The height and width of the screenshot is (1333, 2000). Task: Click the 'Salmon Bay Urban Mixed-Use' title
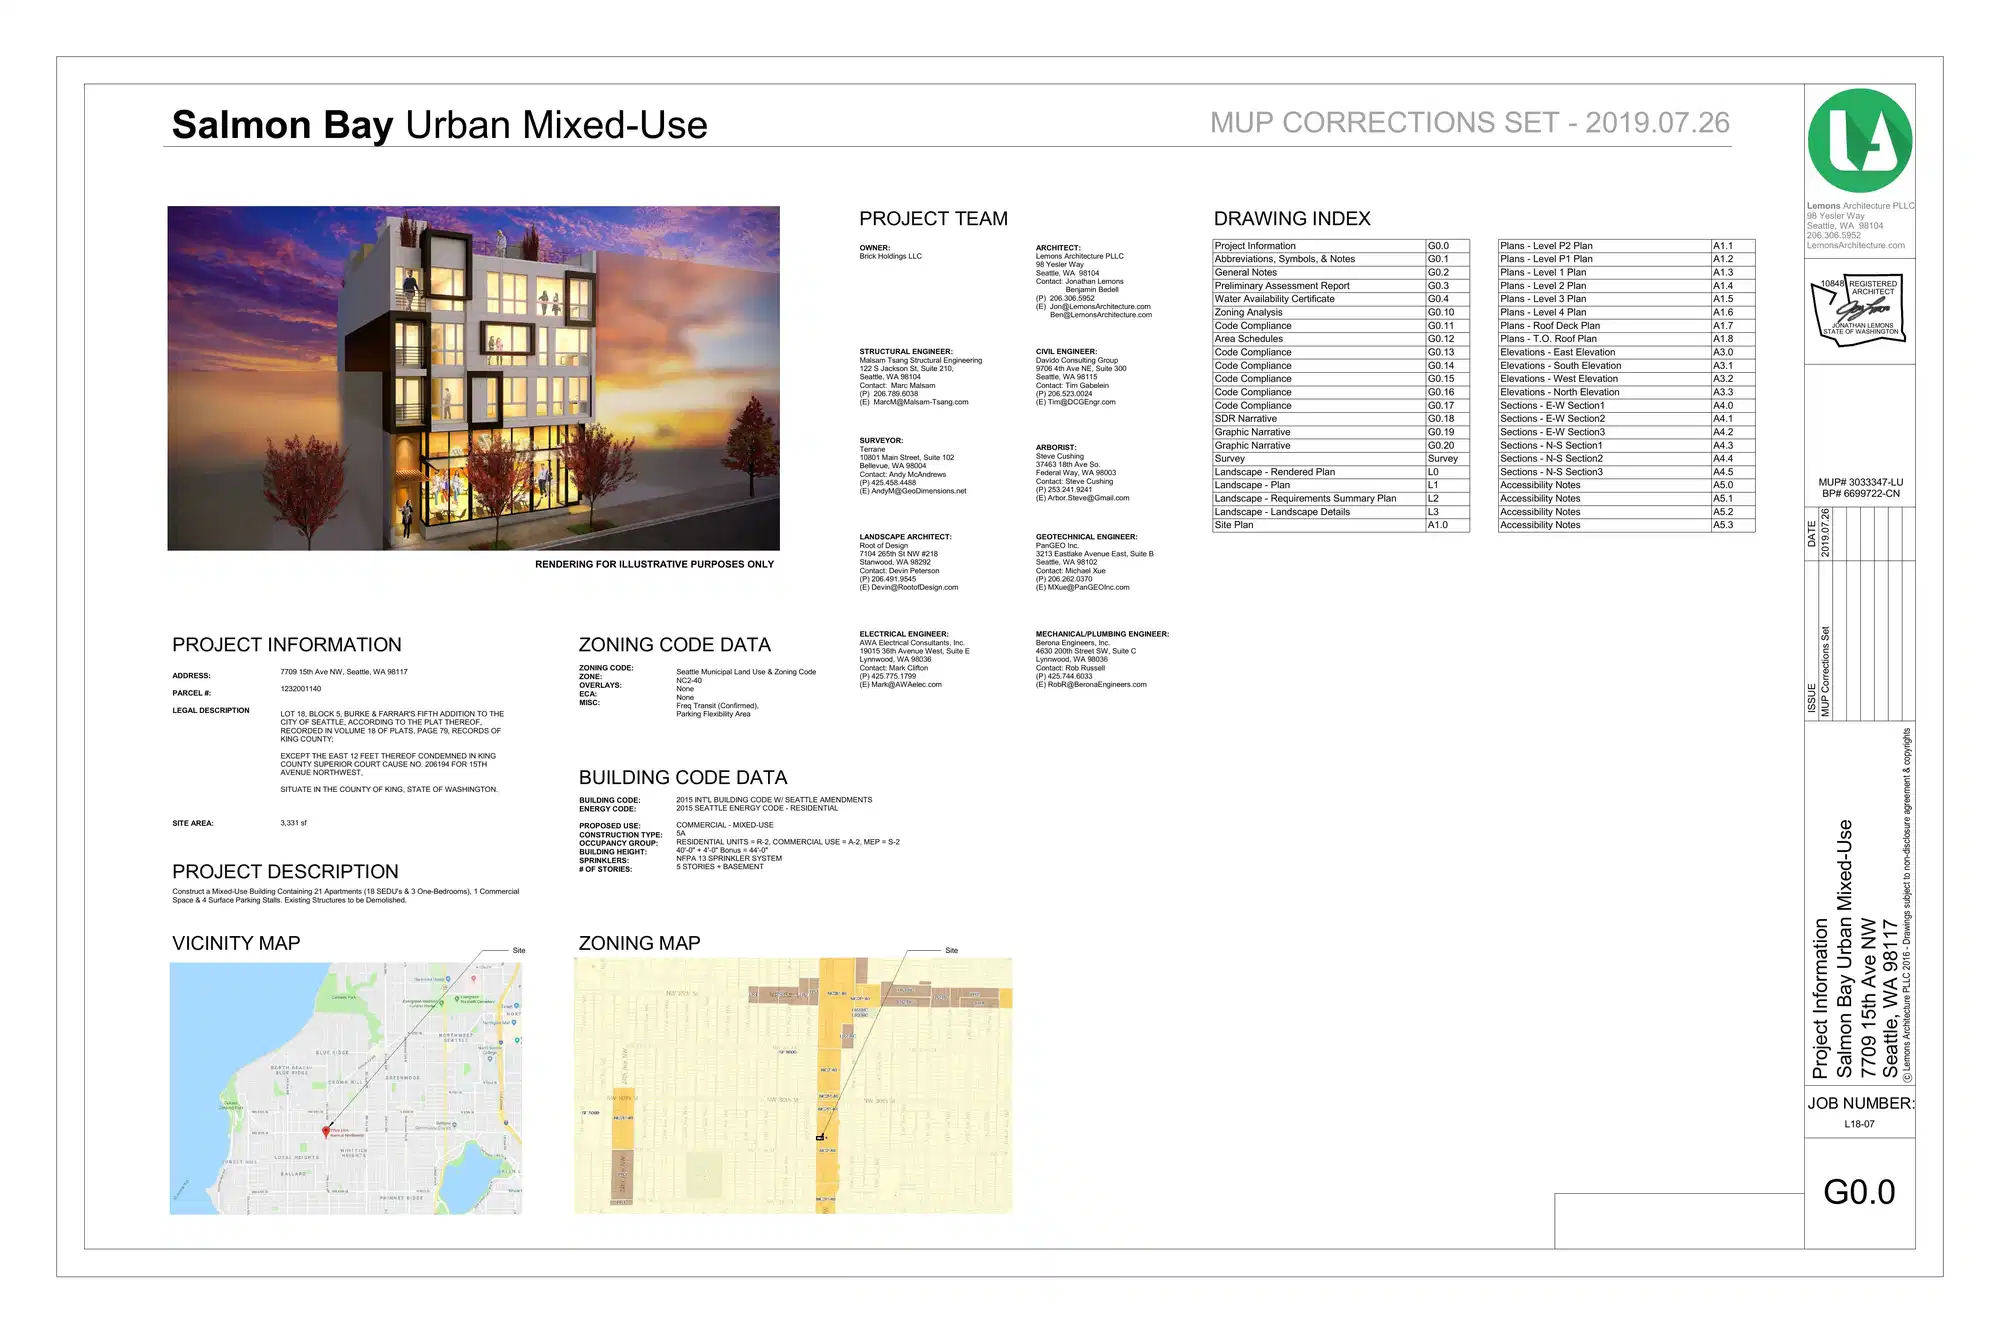click(x=439, y=125)
